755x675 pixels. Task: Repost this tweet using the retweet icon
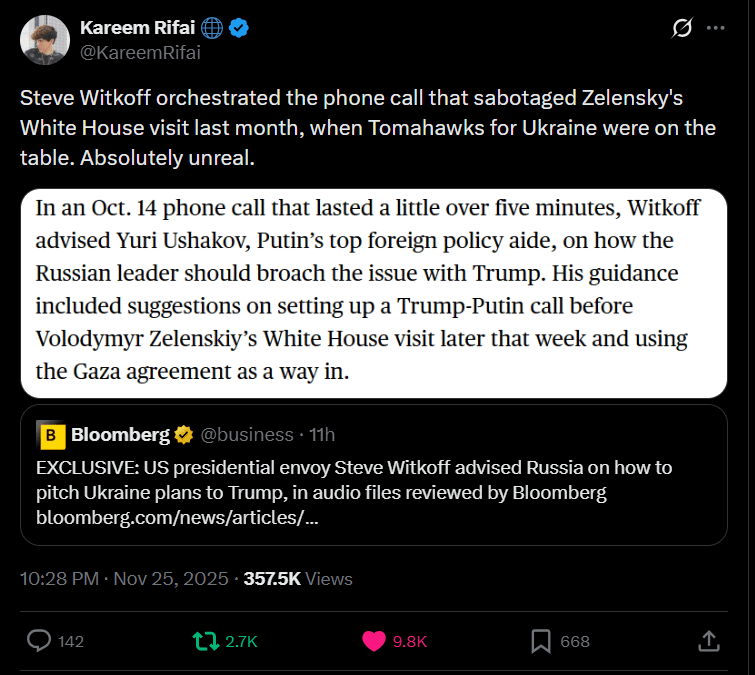[206, 641]
